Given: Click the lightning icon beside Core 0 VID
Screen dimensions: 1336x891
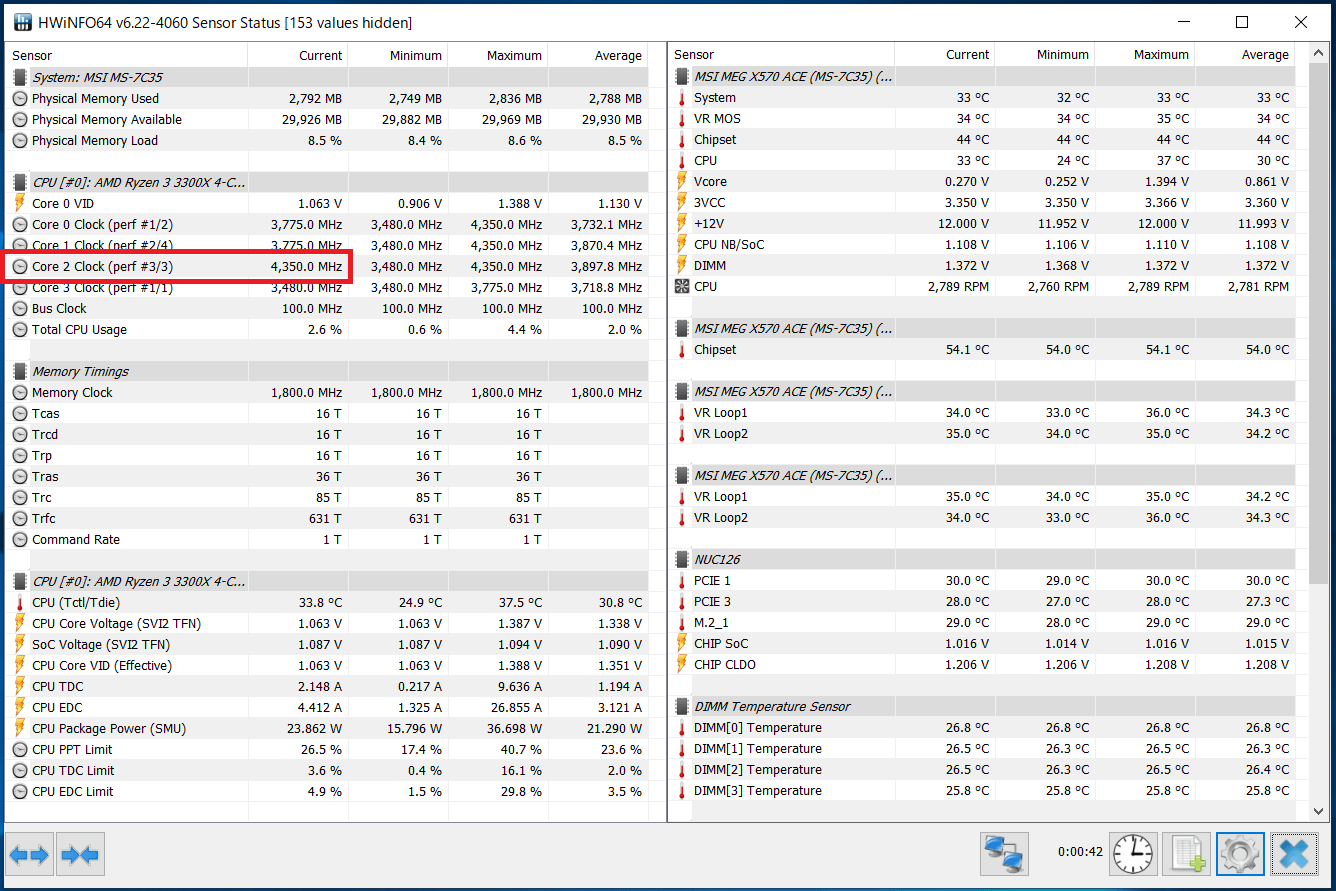Looking at the screenshot, I should click(20, 204).
